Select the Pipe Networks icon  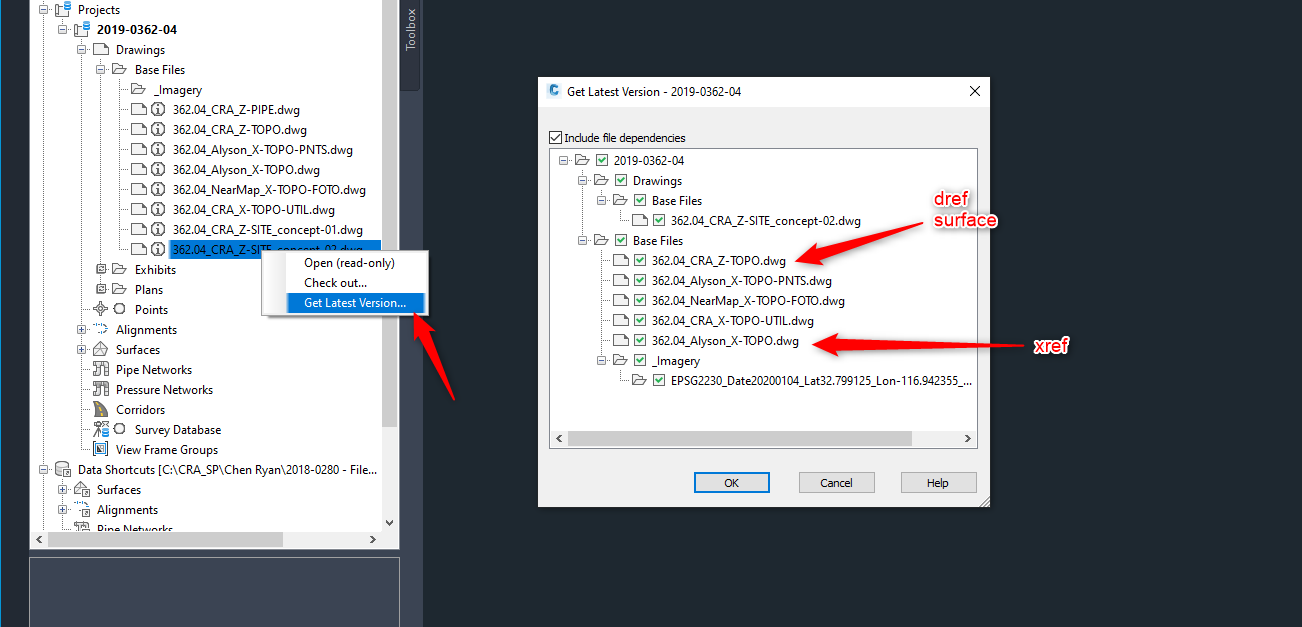[x=103, y=369]
